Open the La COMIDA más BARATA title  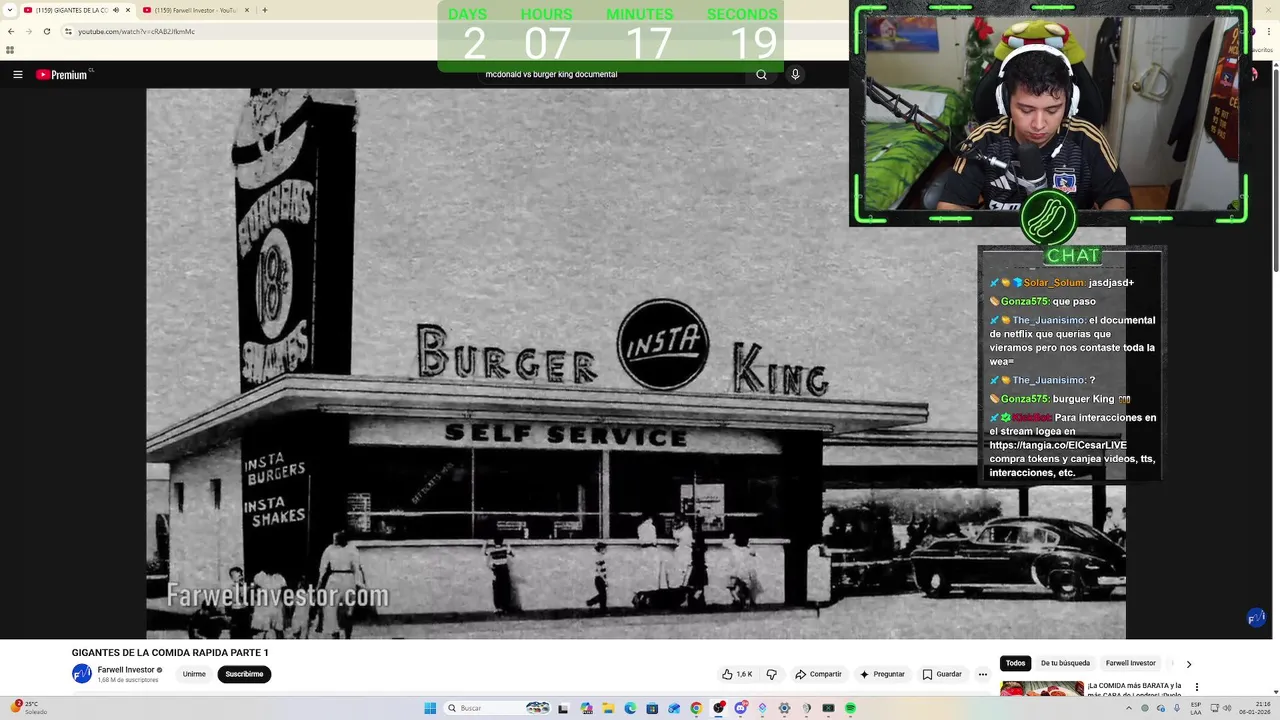[x=1134, y=690]
